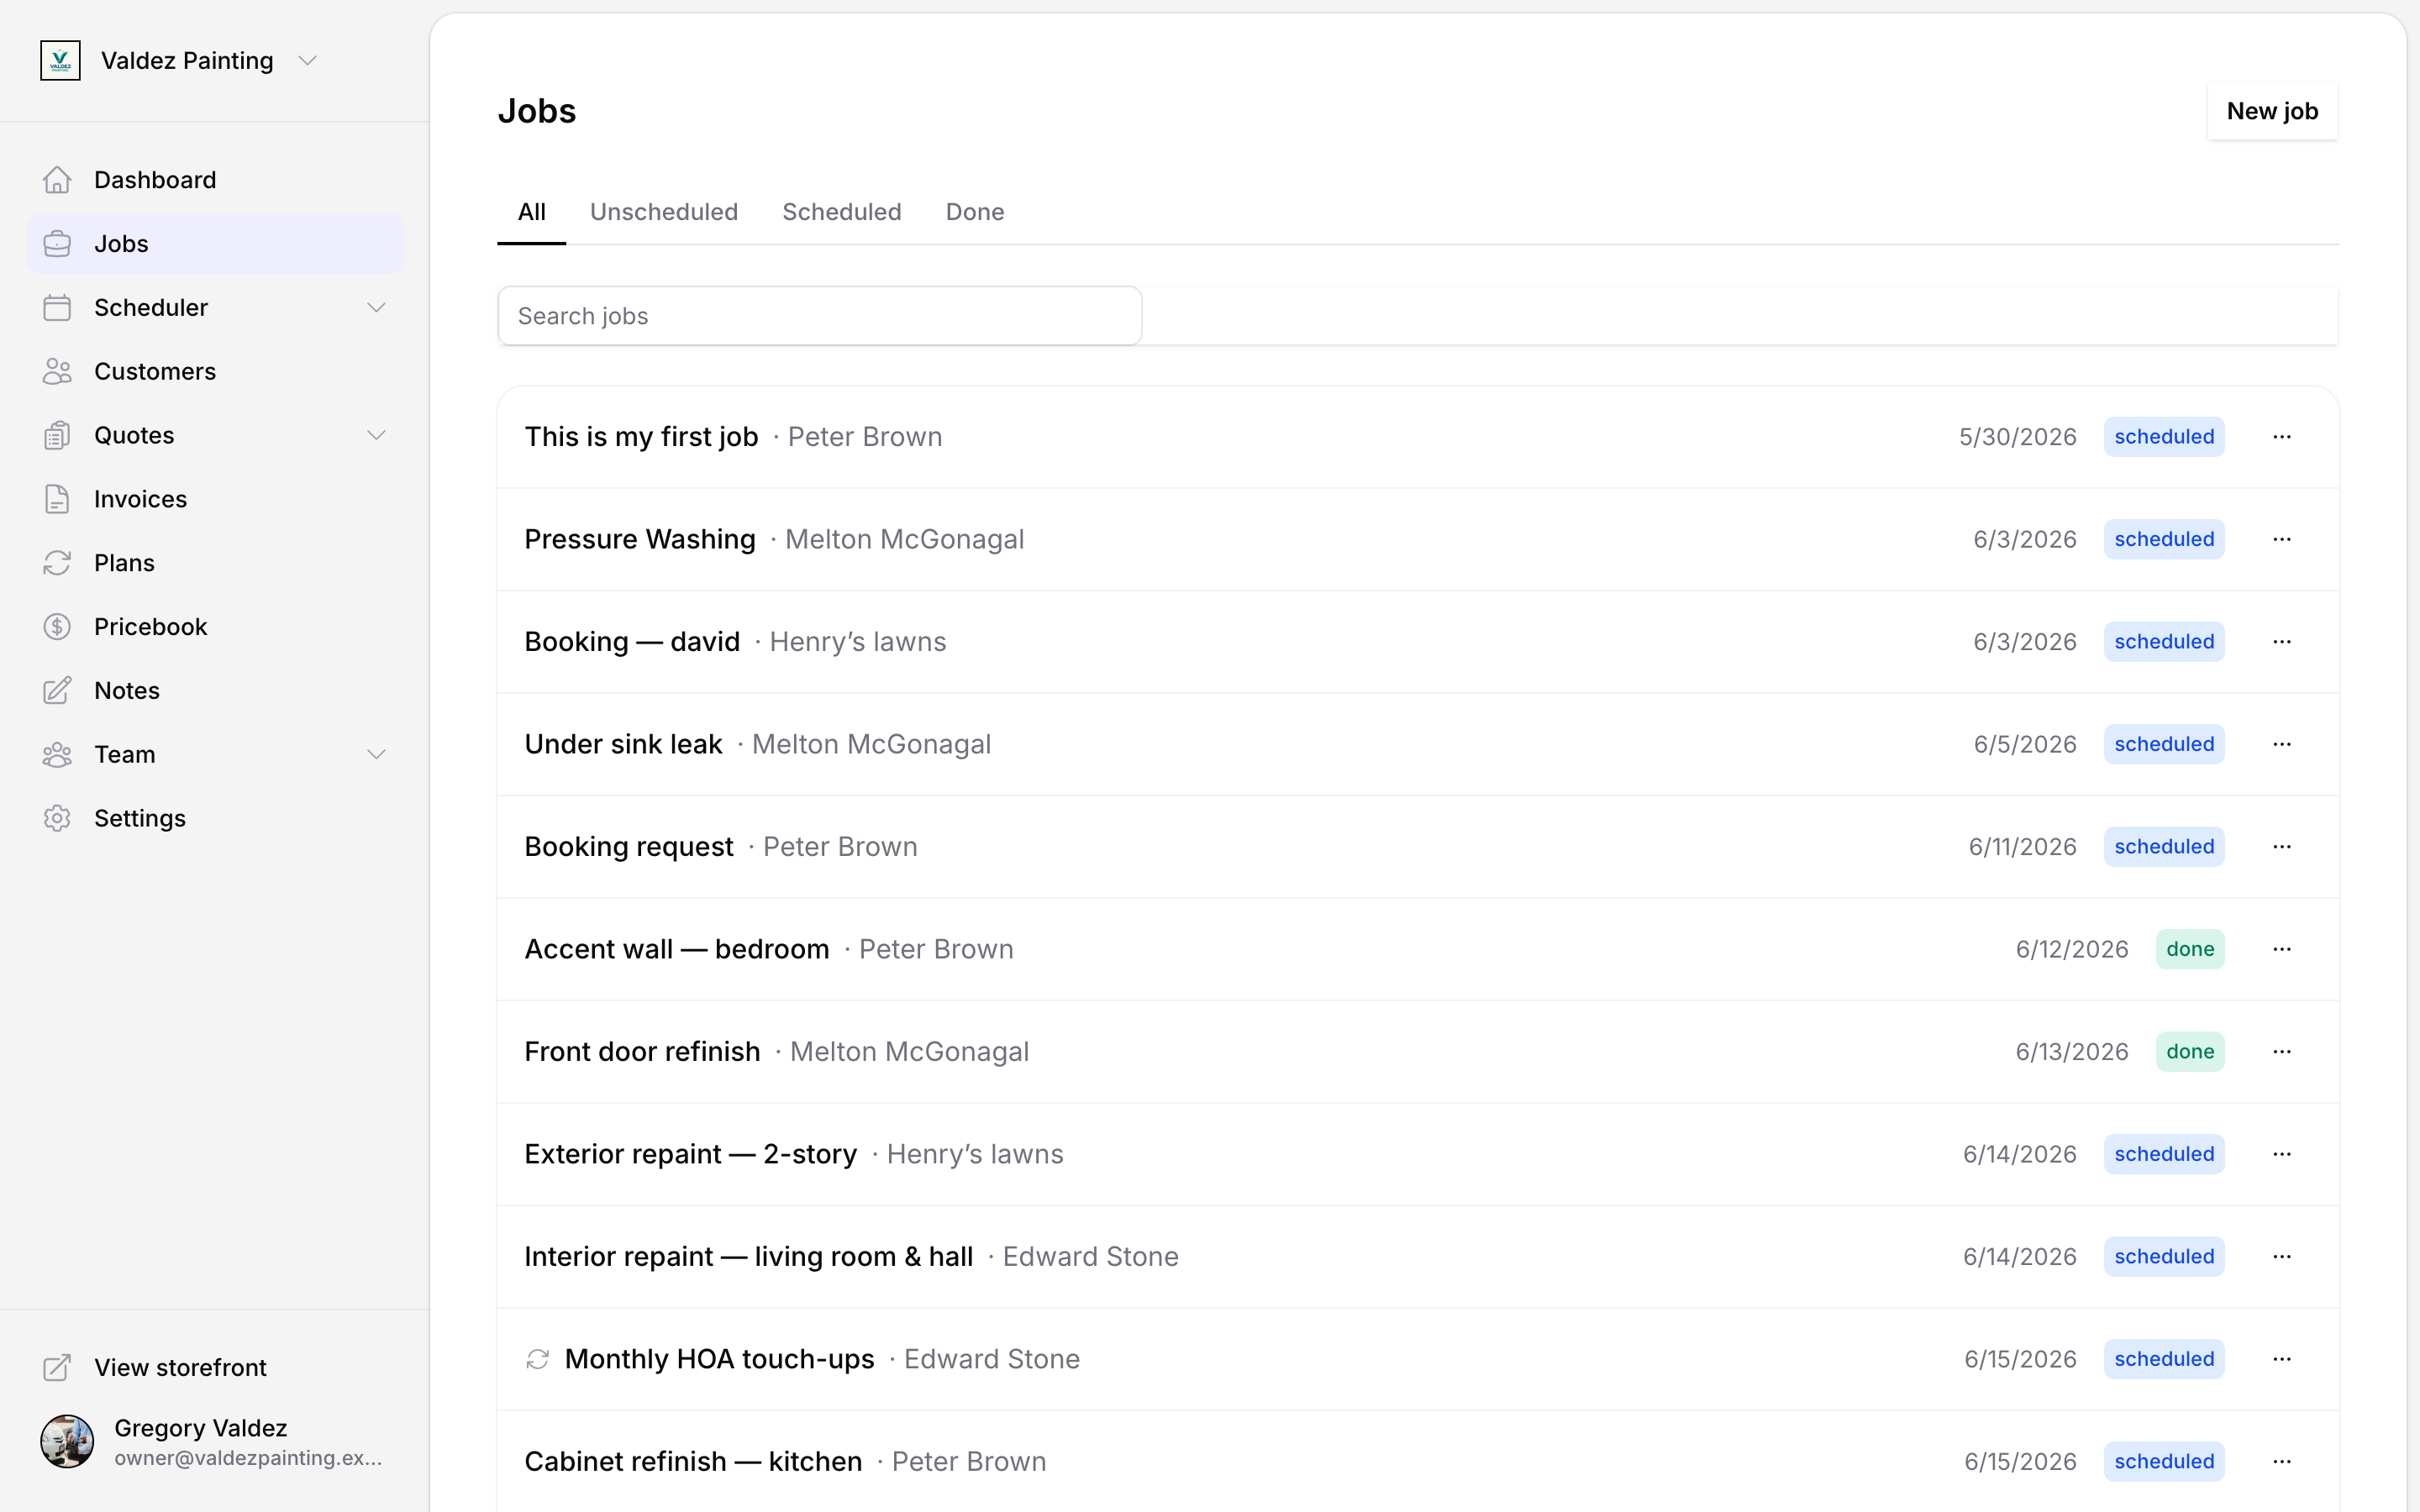Viewport: 2420px width, 1512px height.
Task: Click the 5/30/2026 date on first job
Action: [x=2018, y=437]
